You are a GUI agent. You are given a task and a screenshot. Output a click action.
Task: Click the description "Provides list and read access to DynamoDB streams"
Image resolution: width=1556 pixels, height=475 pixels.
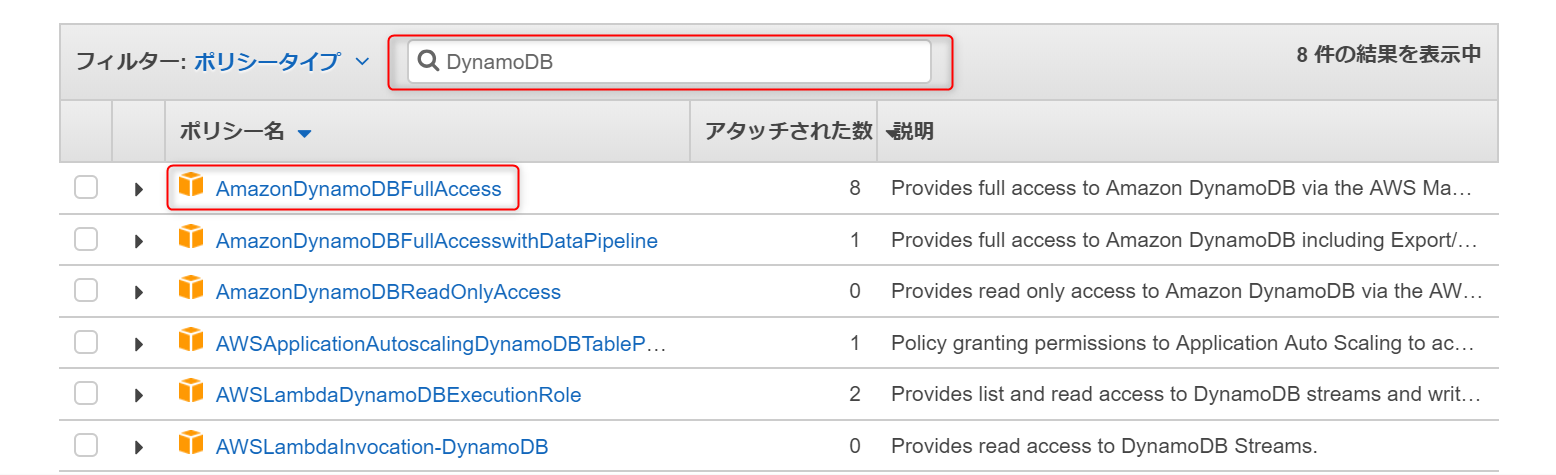click(1186, 394)
